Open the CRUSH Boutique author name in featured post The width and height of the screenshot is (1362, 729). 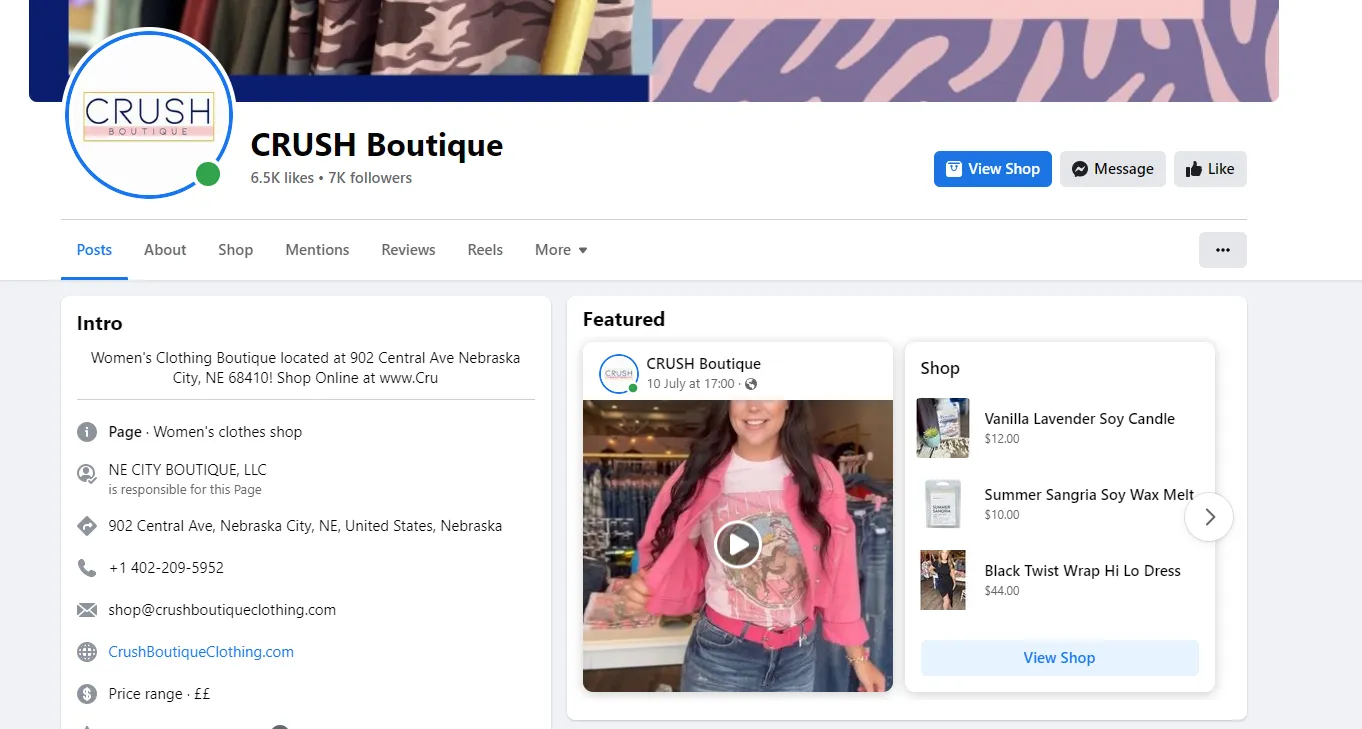pyautogui.click(x=703, y=364)
